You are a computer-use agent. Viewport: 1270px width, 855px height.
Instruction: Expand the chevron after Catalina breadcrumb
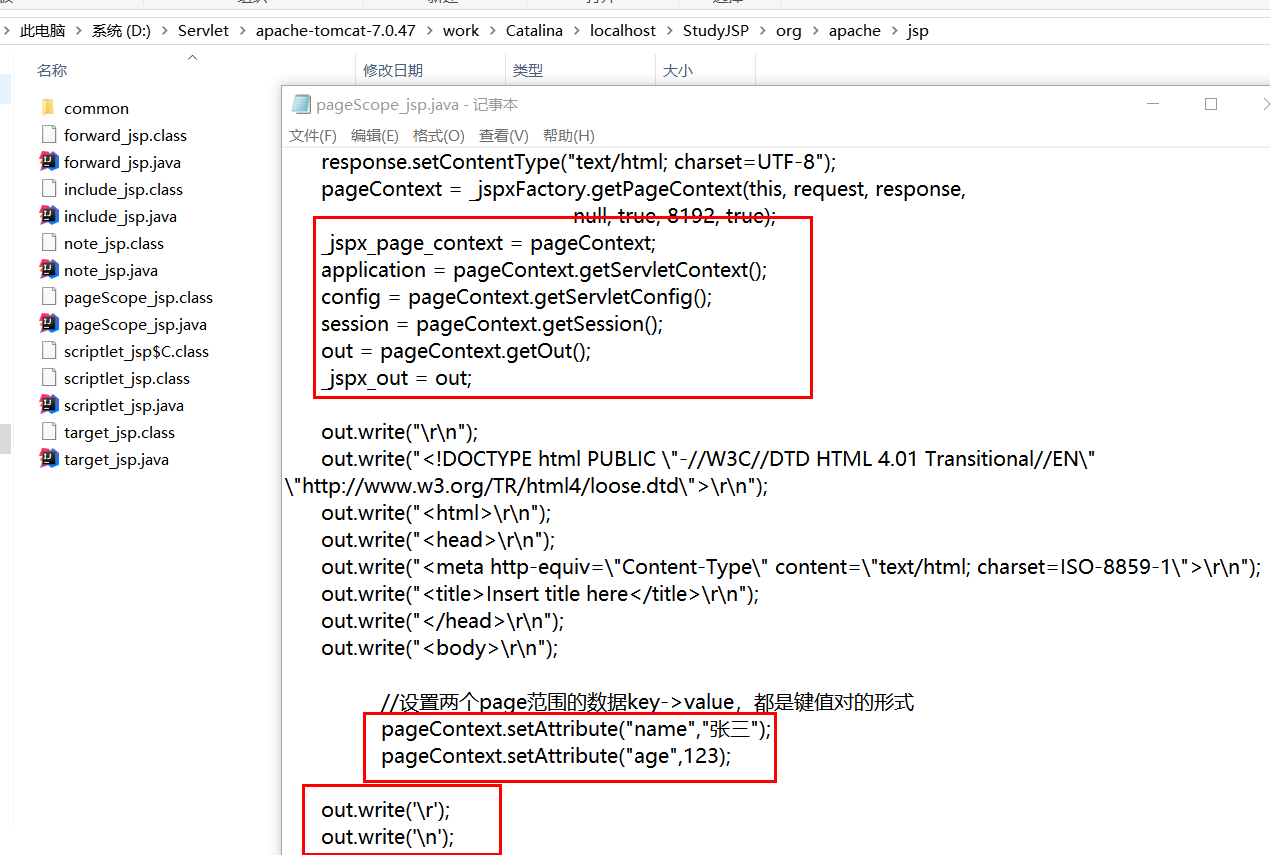click(x=577, y=31)
